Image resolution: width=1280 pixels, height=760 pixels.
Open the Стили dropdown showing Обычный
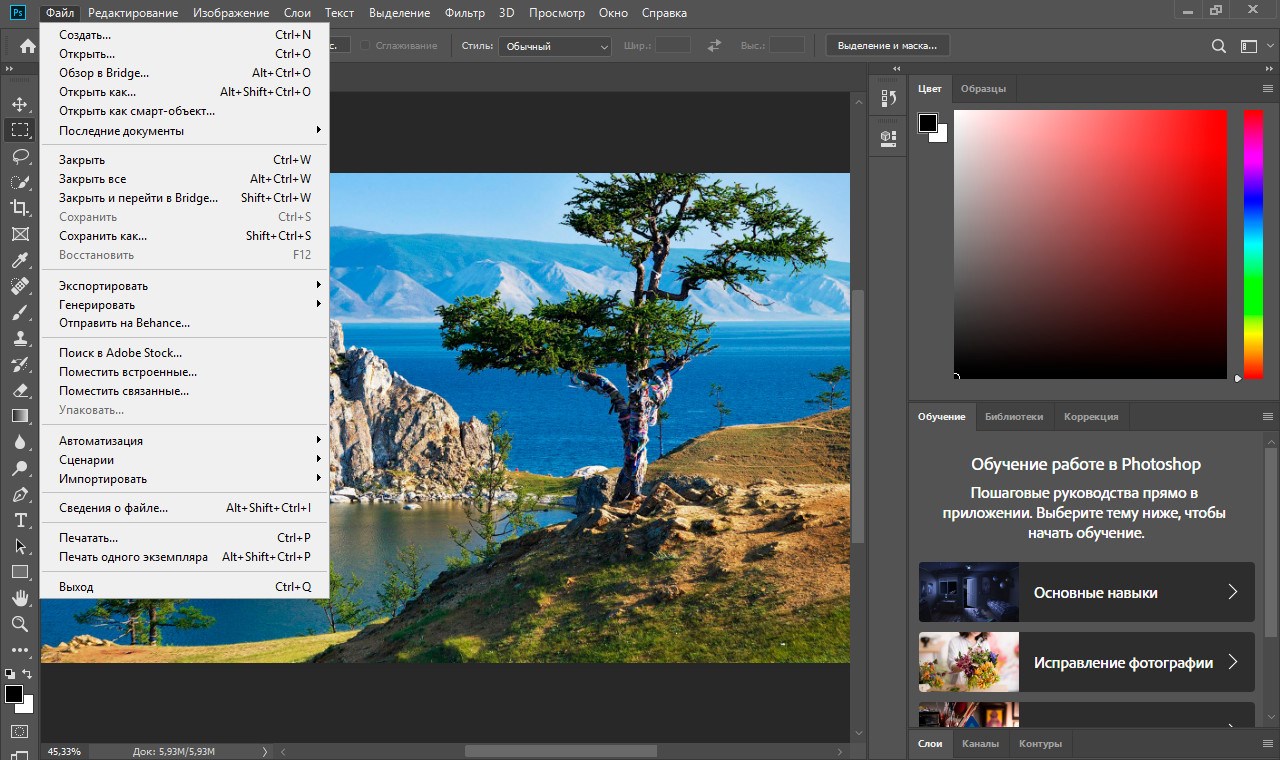(x=556, y=46)
